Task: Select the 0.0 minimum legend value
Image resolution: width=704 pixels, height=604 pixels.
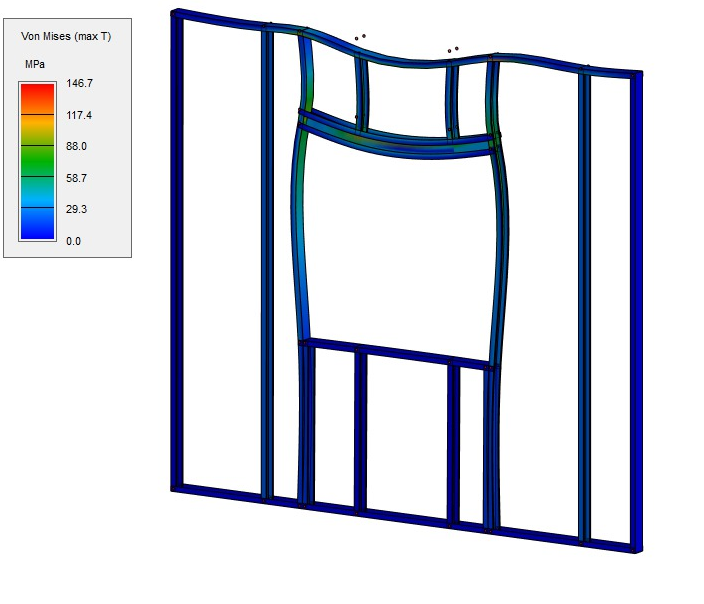Action: point(73,241)
